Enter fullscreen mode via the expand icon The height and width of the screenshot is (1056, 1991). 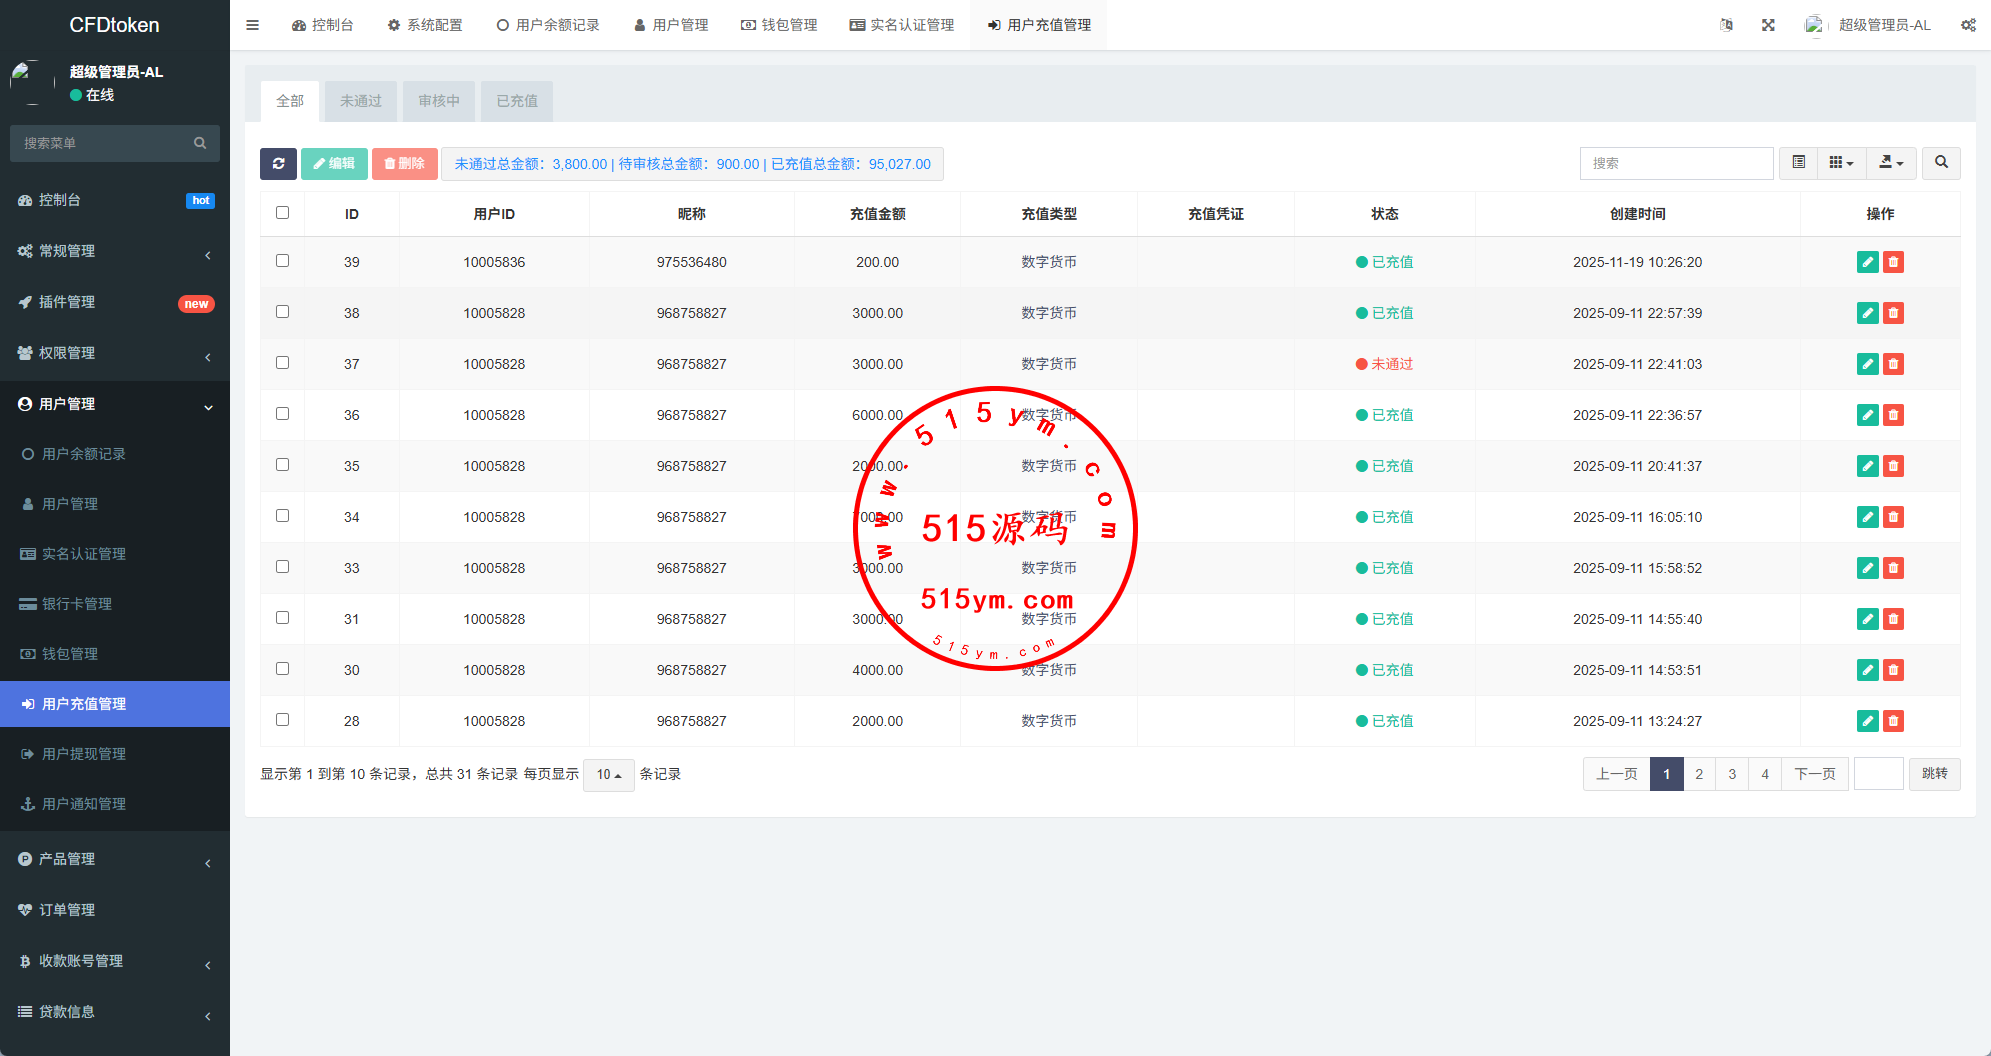pos(1768,25)
